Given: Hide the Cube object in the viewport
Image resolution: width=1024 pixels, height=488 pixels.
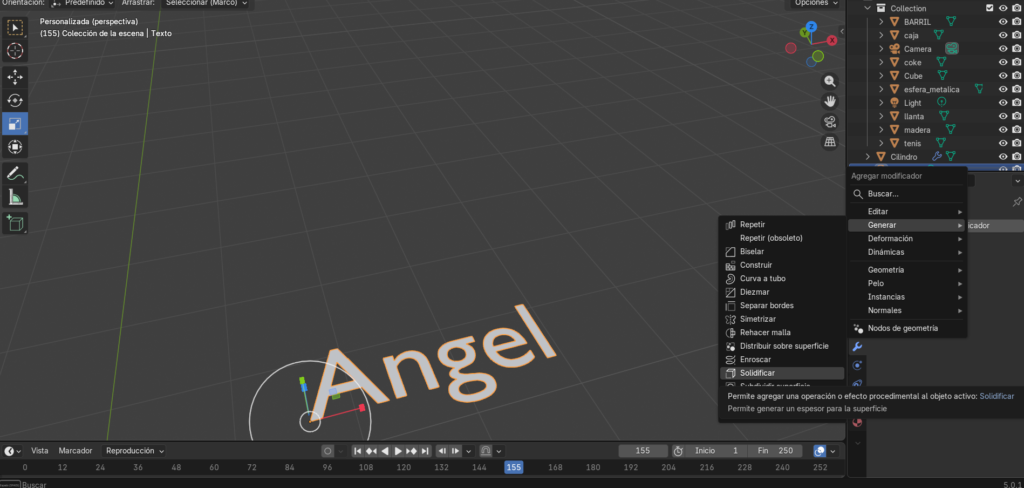Looking at the screenshot, I should [1003, 76].
